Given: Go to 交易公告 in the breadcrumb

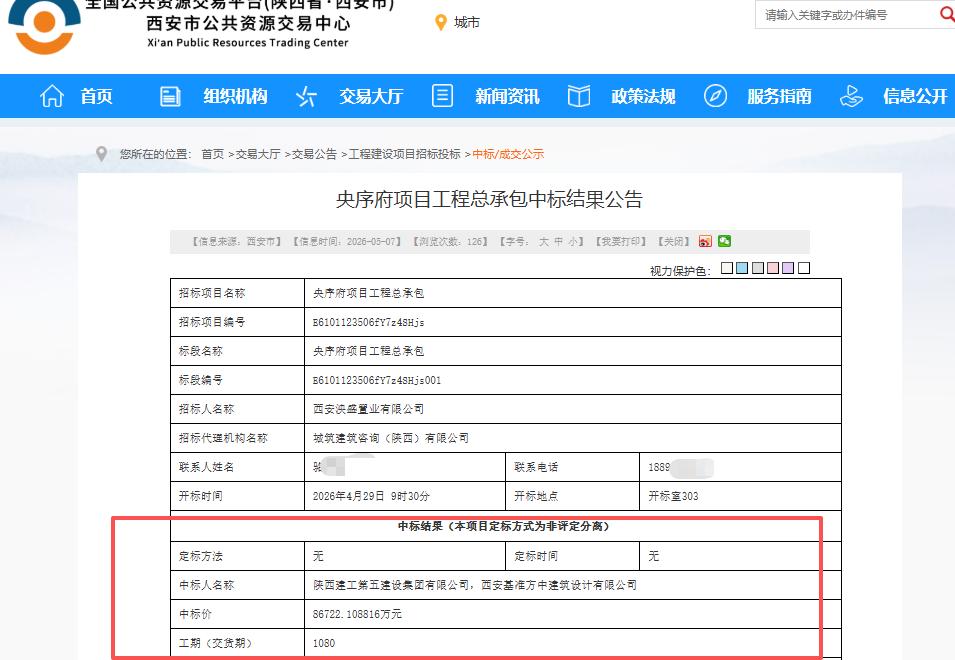Looking at the screenshot, I should (314, 154).
